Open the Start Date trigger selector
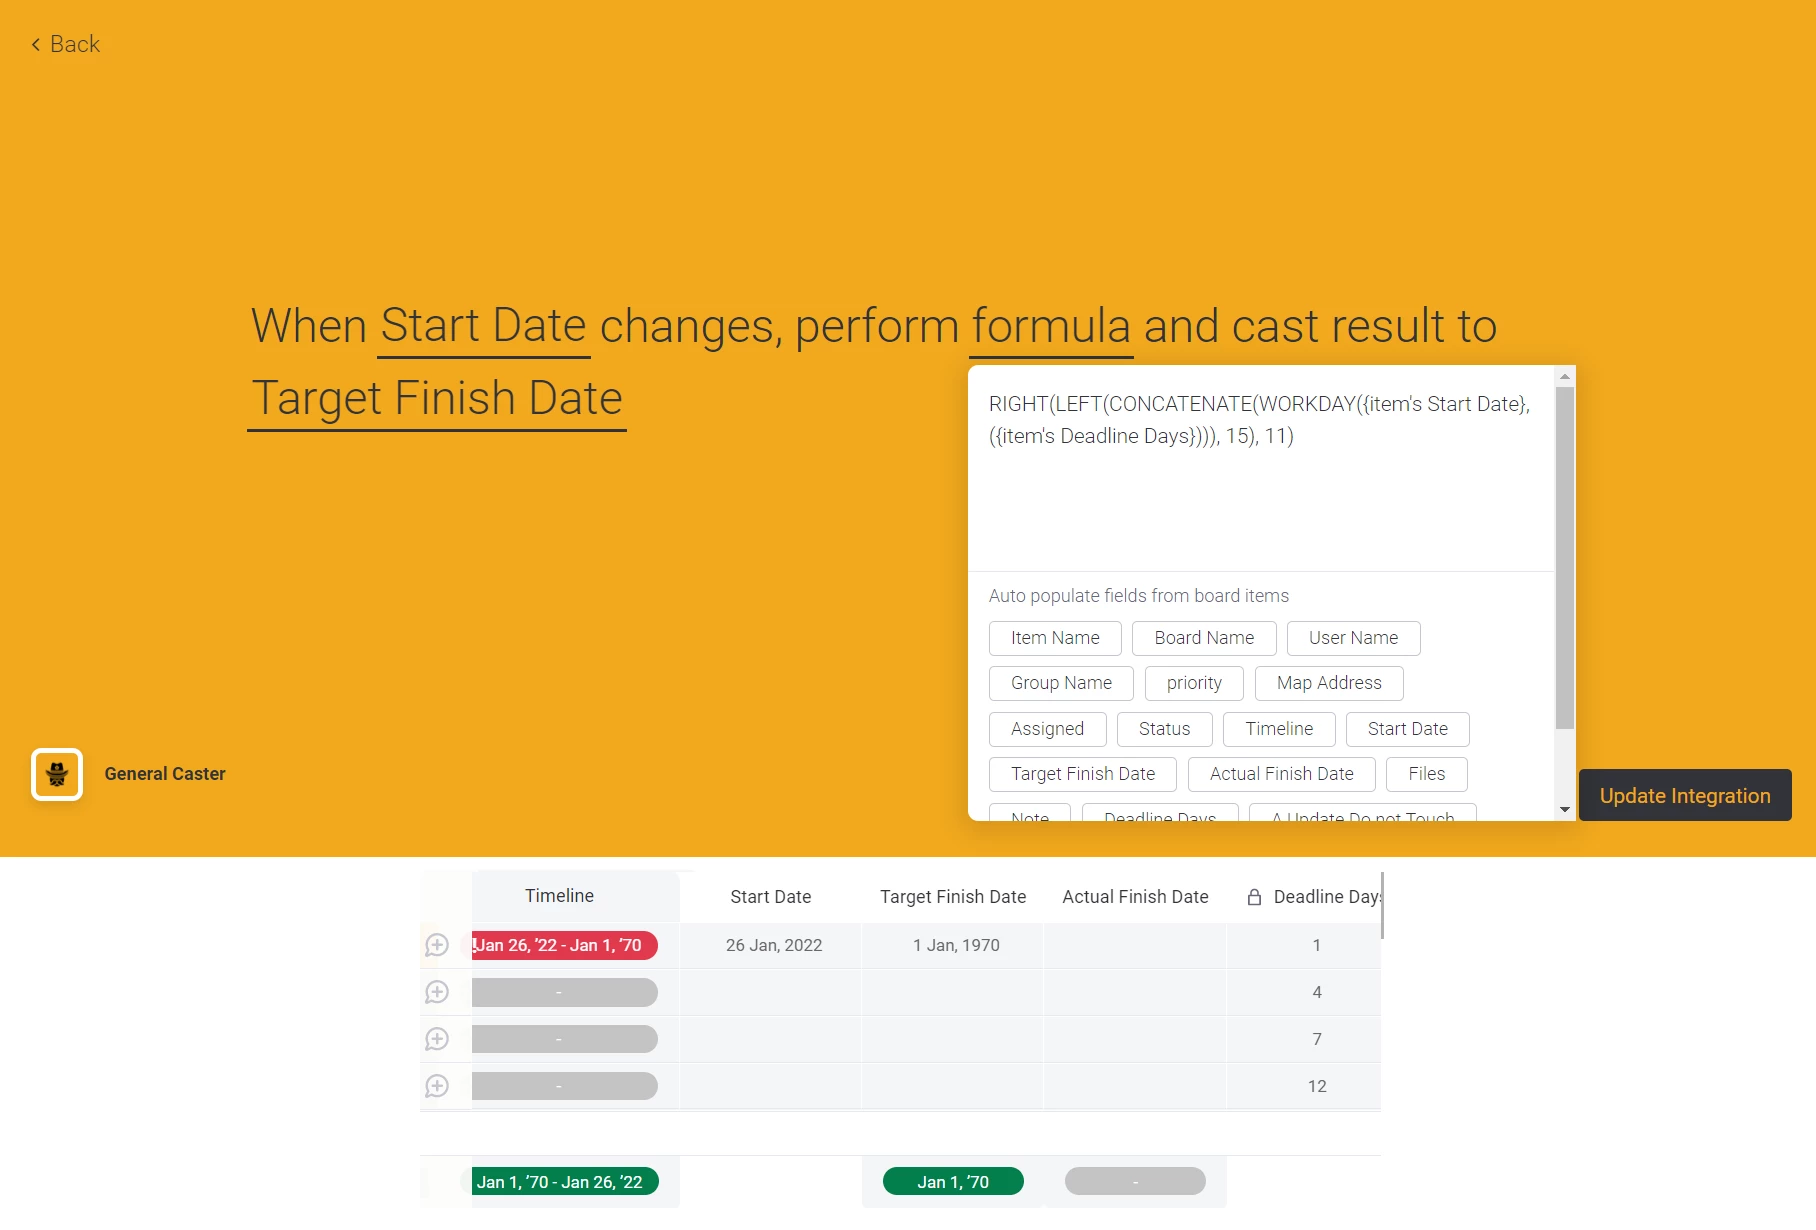1816x1230 pixels. [x=484, y=327]
